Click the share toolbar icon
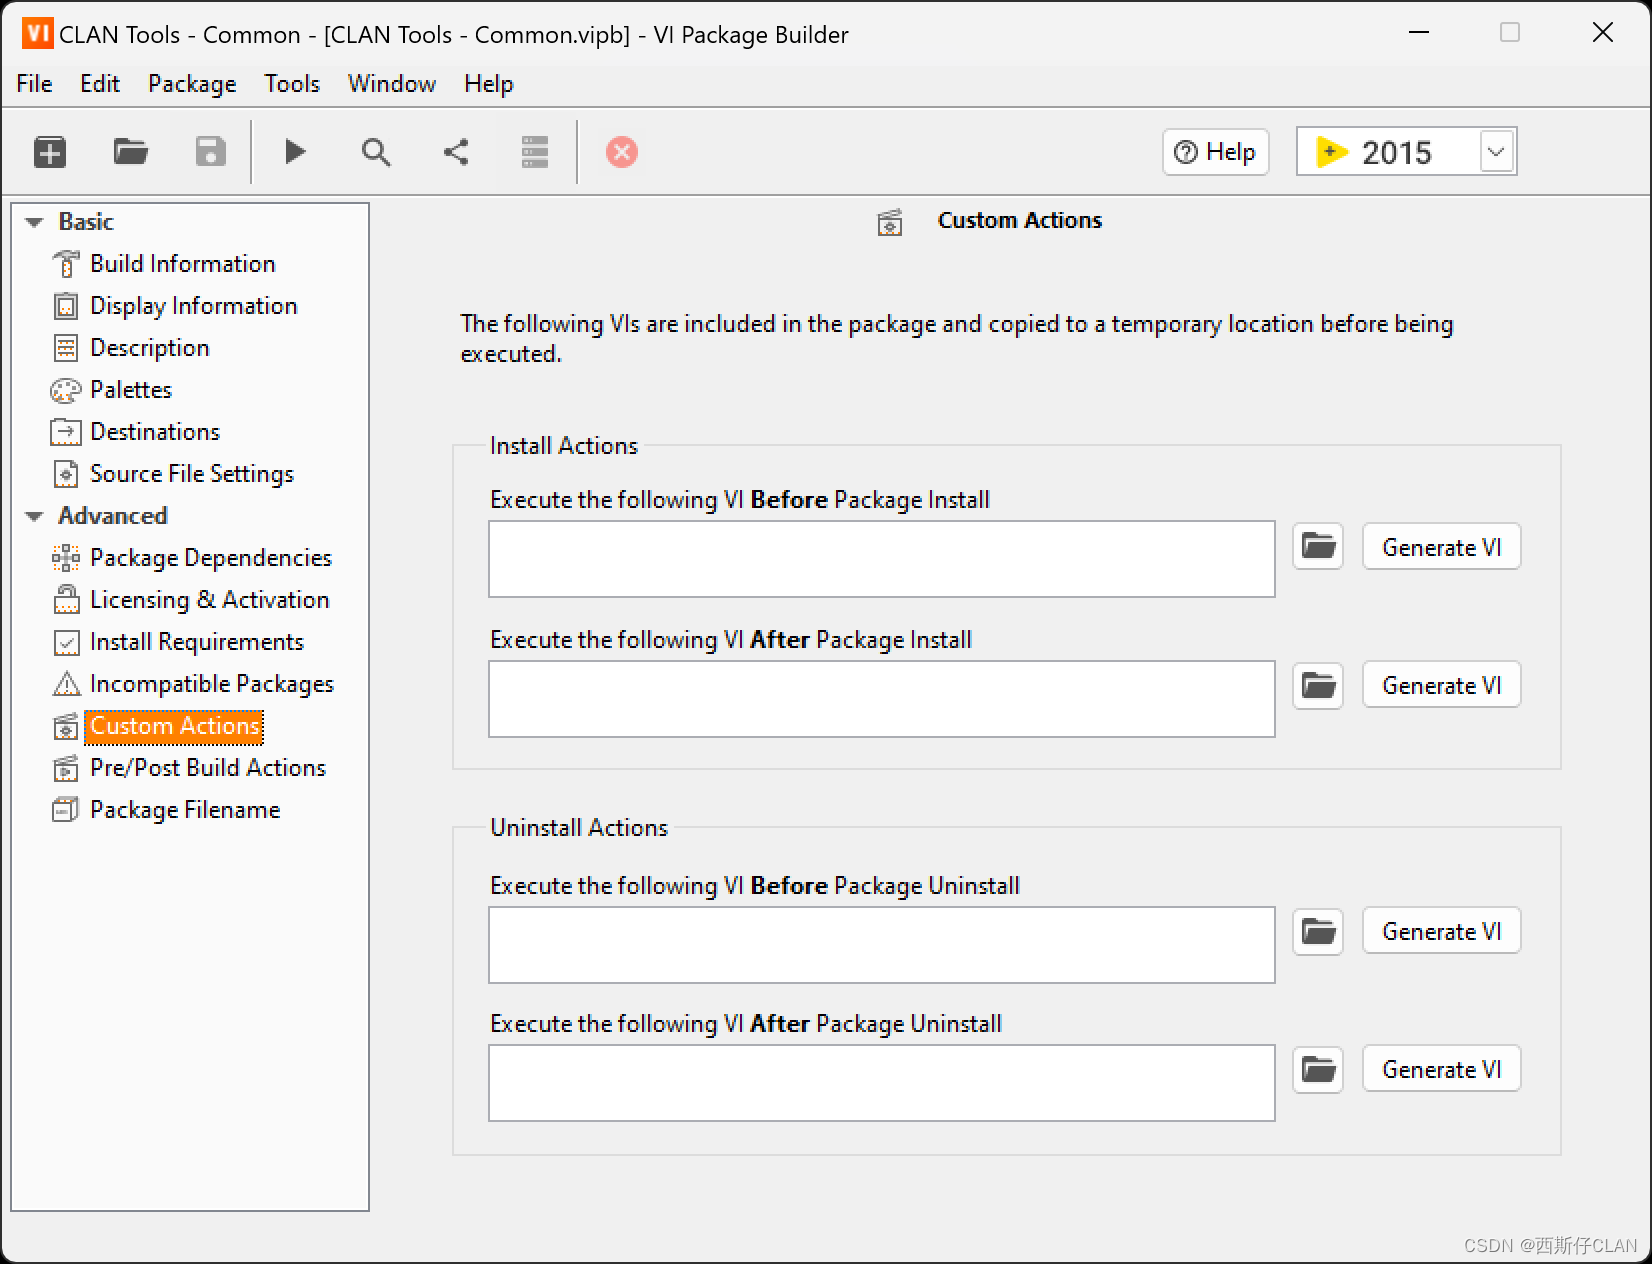The width and height of the screenshot is (1652, 1264). click(x=456, y=152)
